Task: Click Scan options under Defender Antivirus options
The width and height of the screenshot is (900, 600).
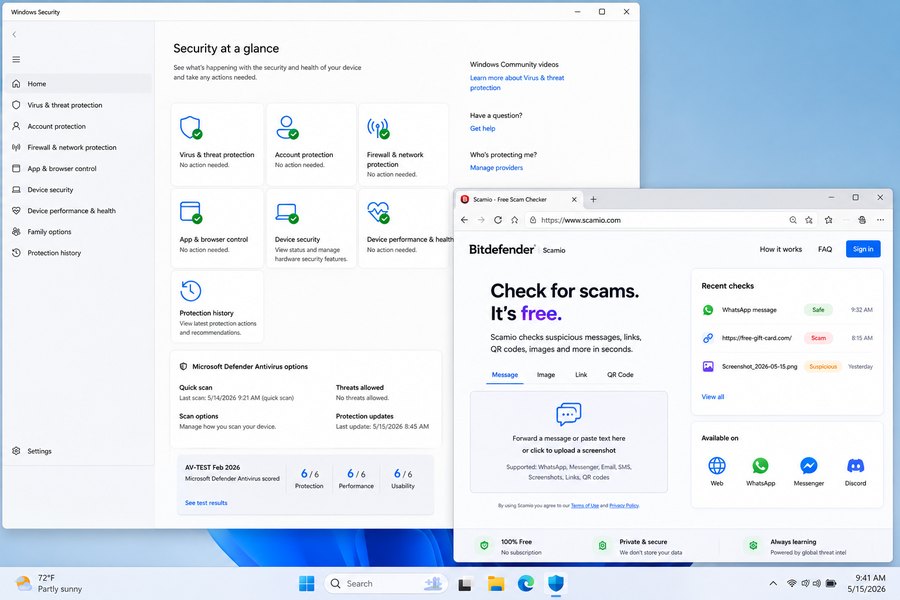Action: click(x=199, y=416)
